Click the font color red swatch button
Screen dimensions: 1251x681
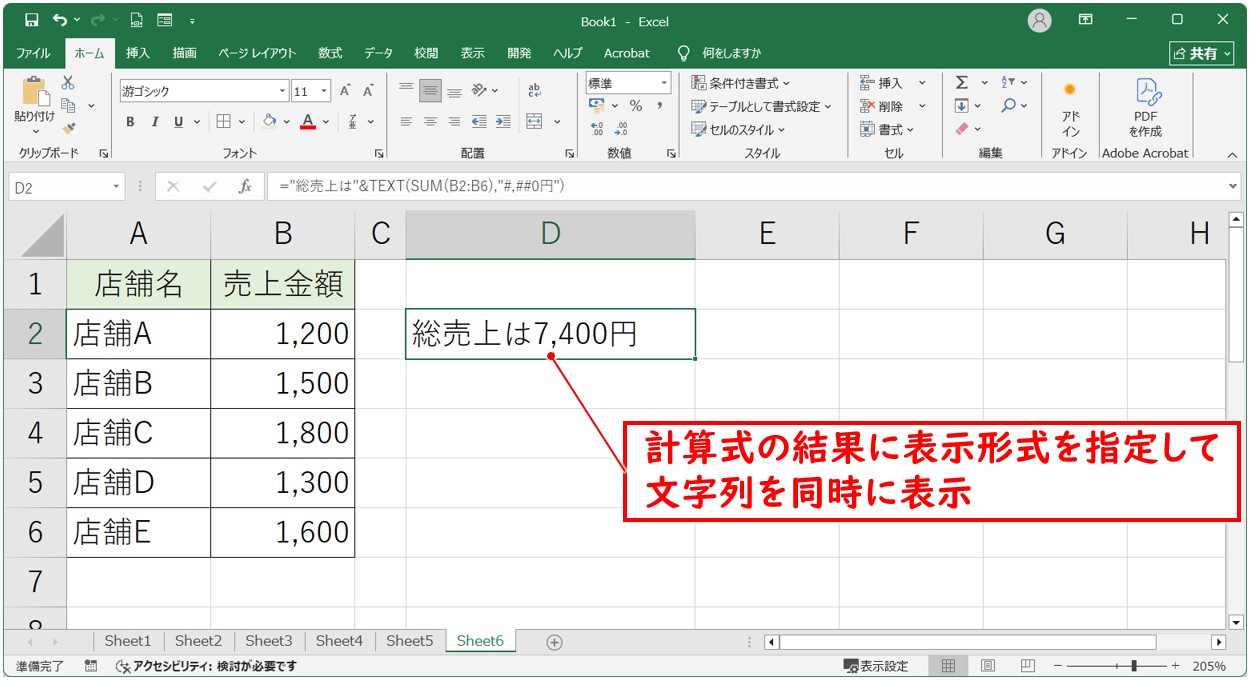308,122
